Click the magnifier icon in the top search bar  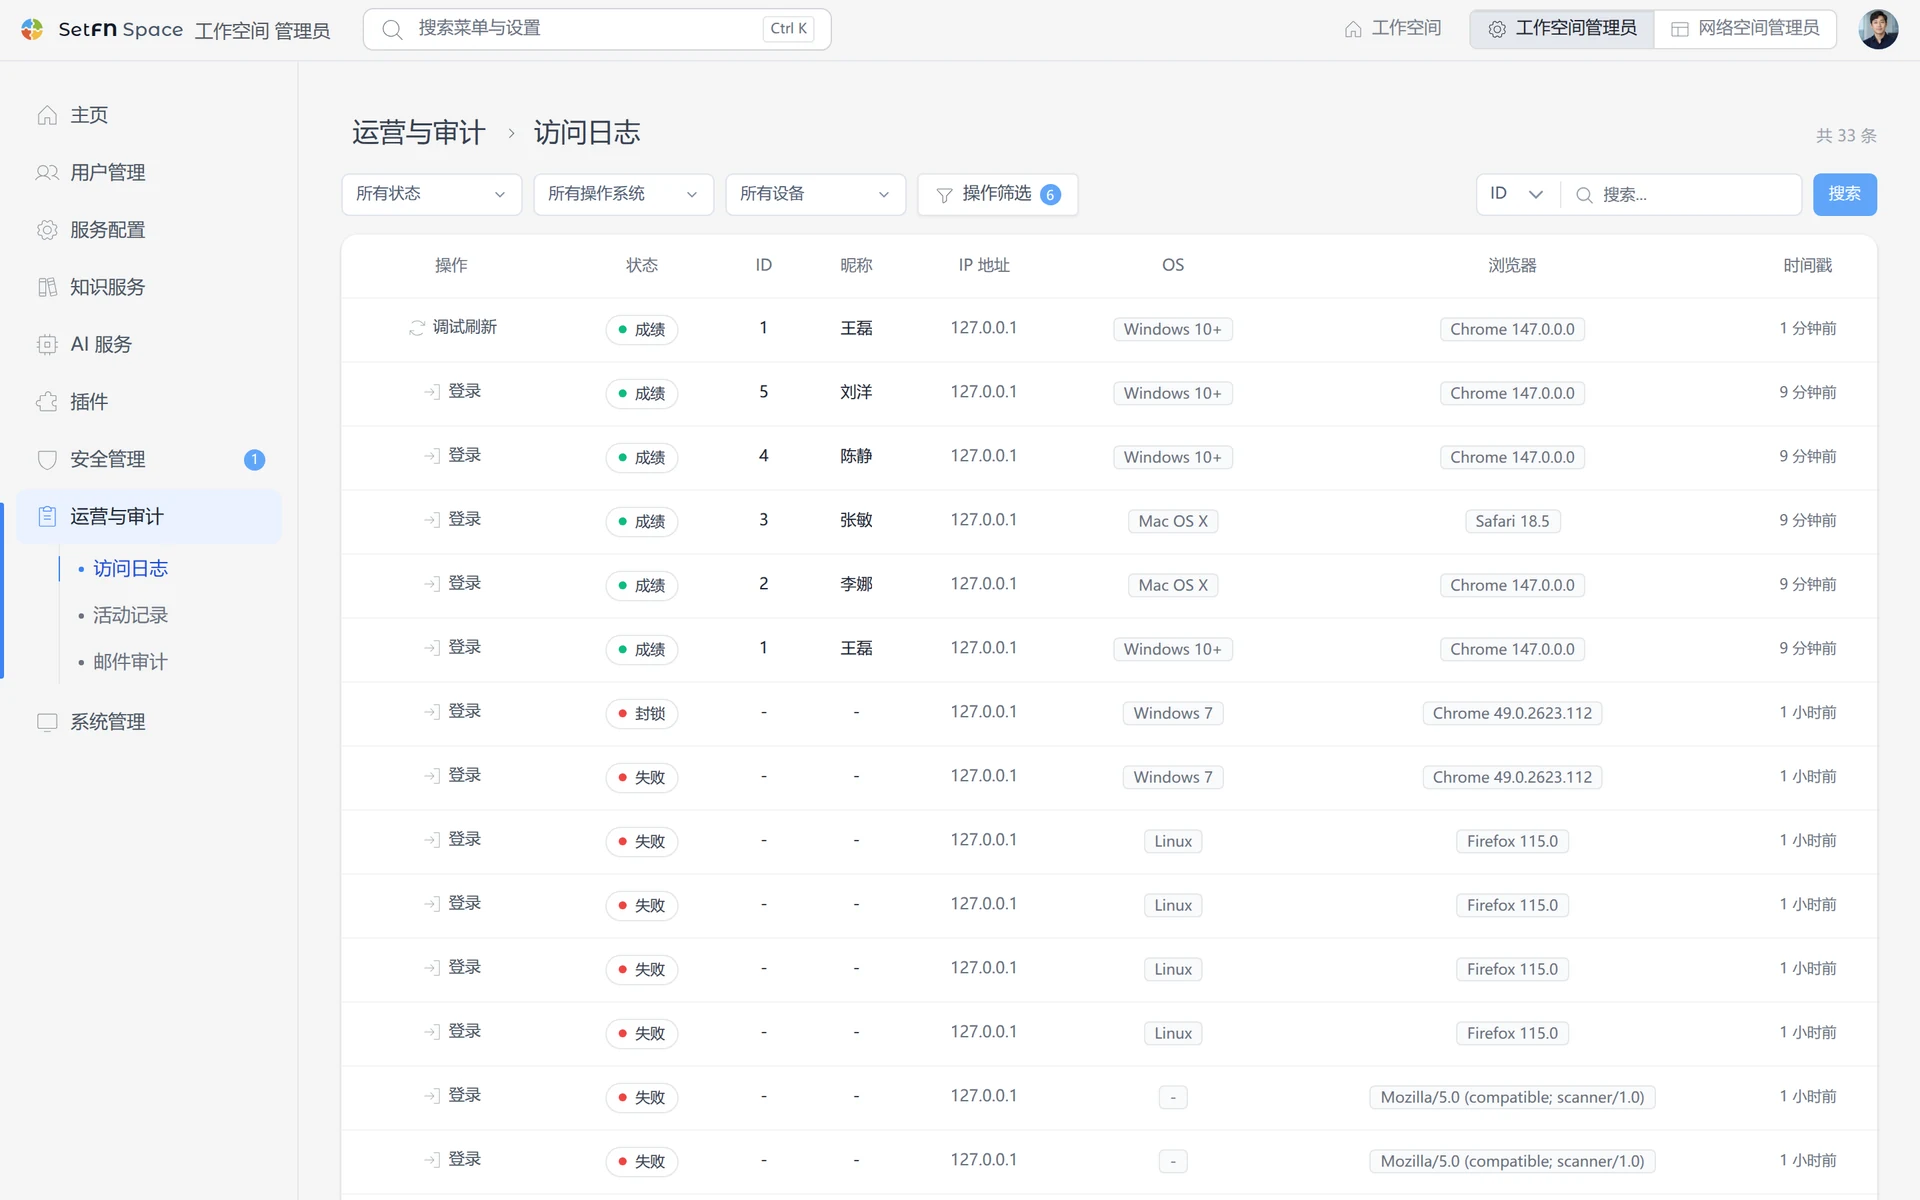(x=393, y=29)
